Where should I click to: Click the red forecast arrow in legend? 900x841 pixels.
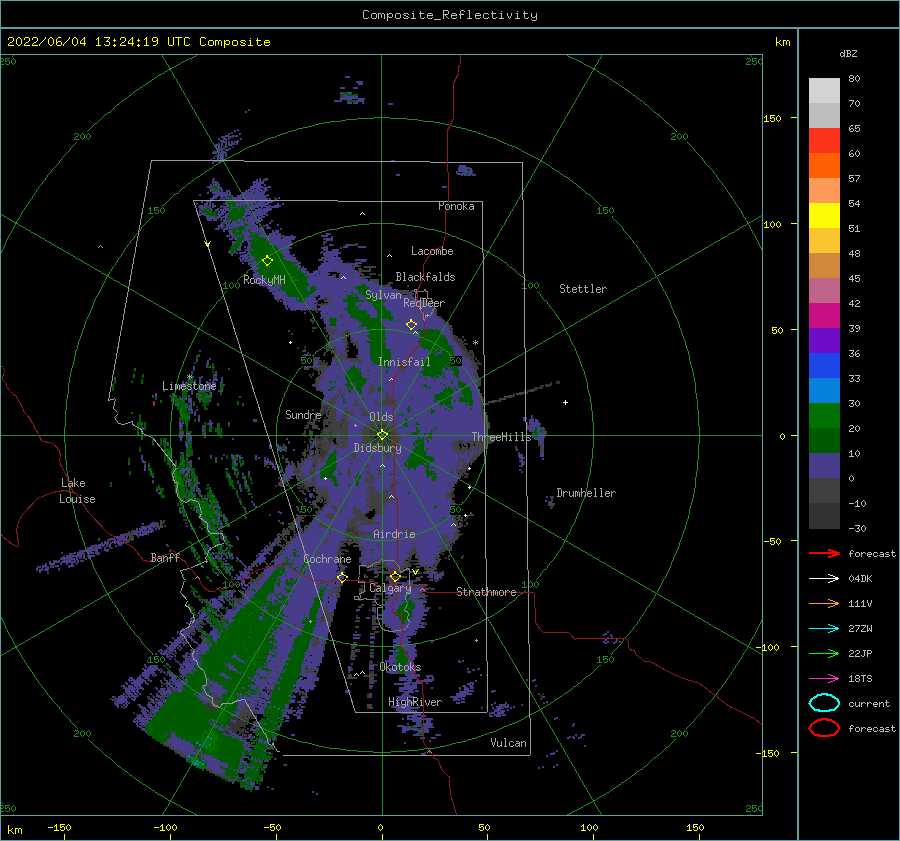[824, 553]
